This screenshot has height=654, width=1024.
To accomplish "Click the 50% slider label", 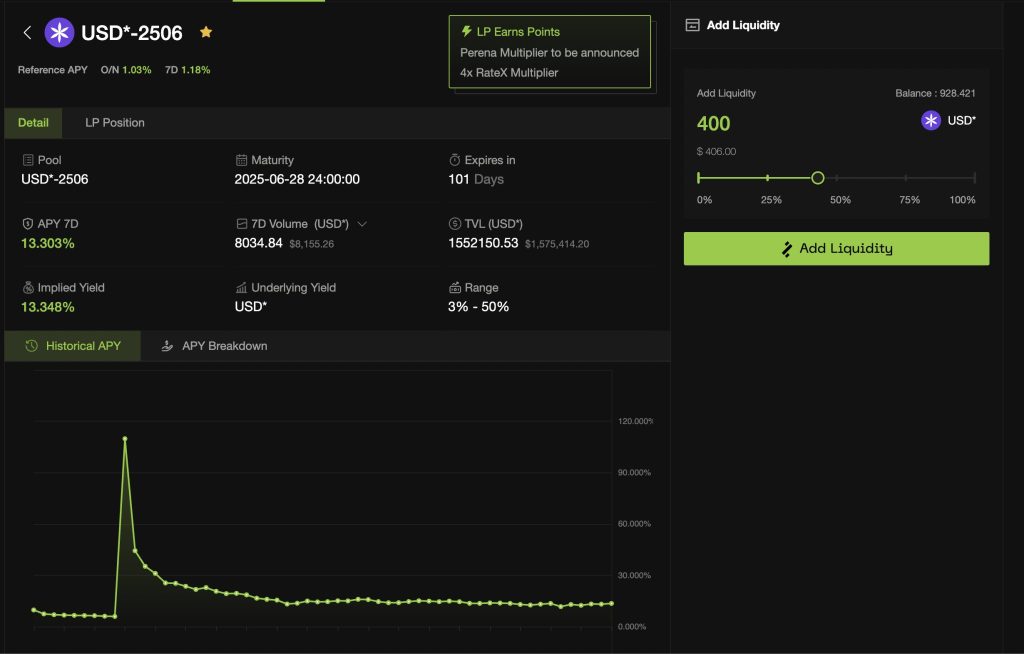I will (840, 200).
